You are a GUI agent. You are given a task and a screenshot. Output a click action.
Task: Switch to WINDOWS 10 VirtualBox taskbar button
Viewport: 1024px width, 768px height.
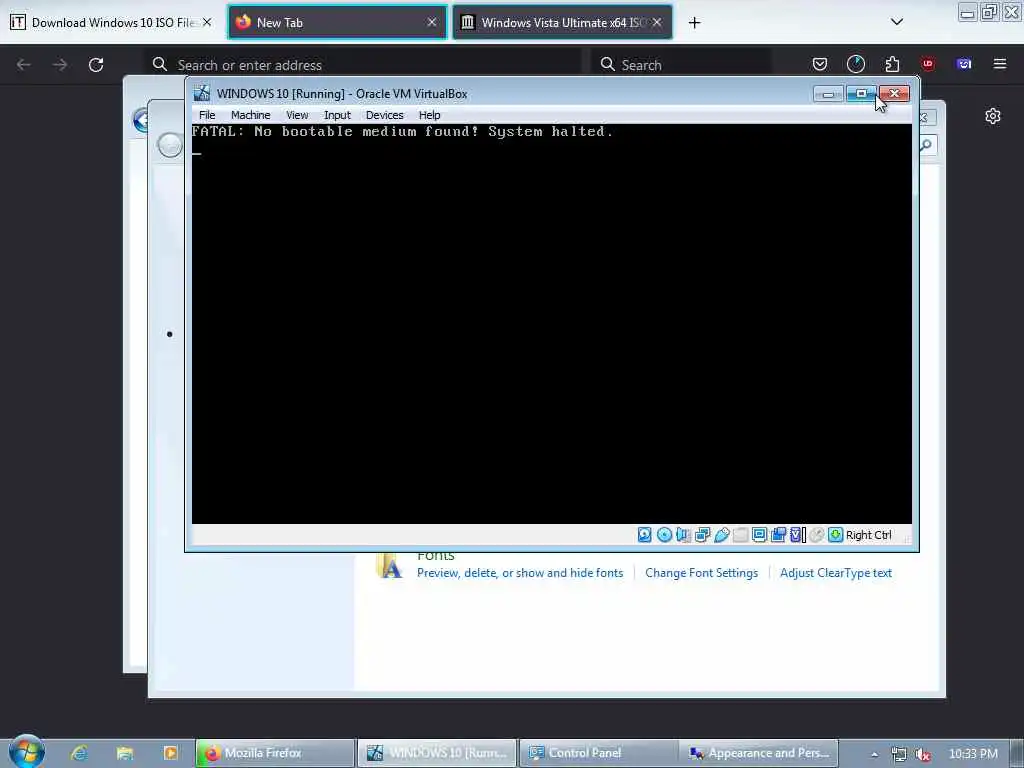pyautogui.click(x=437, y=753)
